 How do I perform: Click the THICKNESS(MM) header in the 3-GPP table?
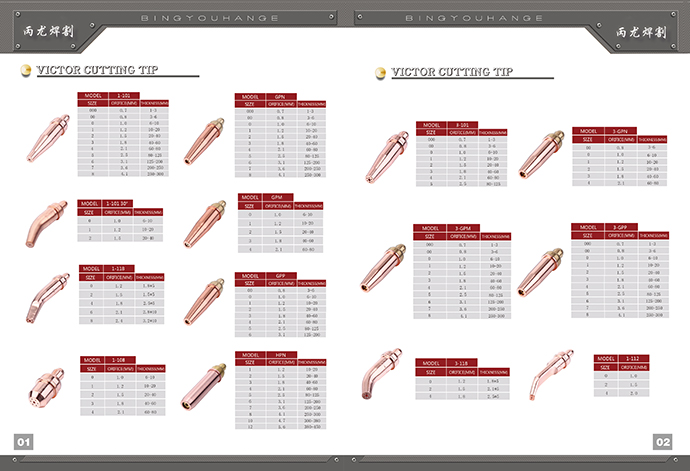point(653,235)
